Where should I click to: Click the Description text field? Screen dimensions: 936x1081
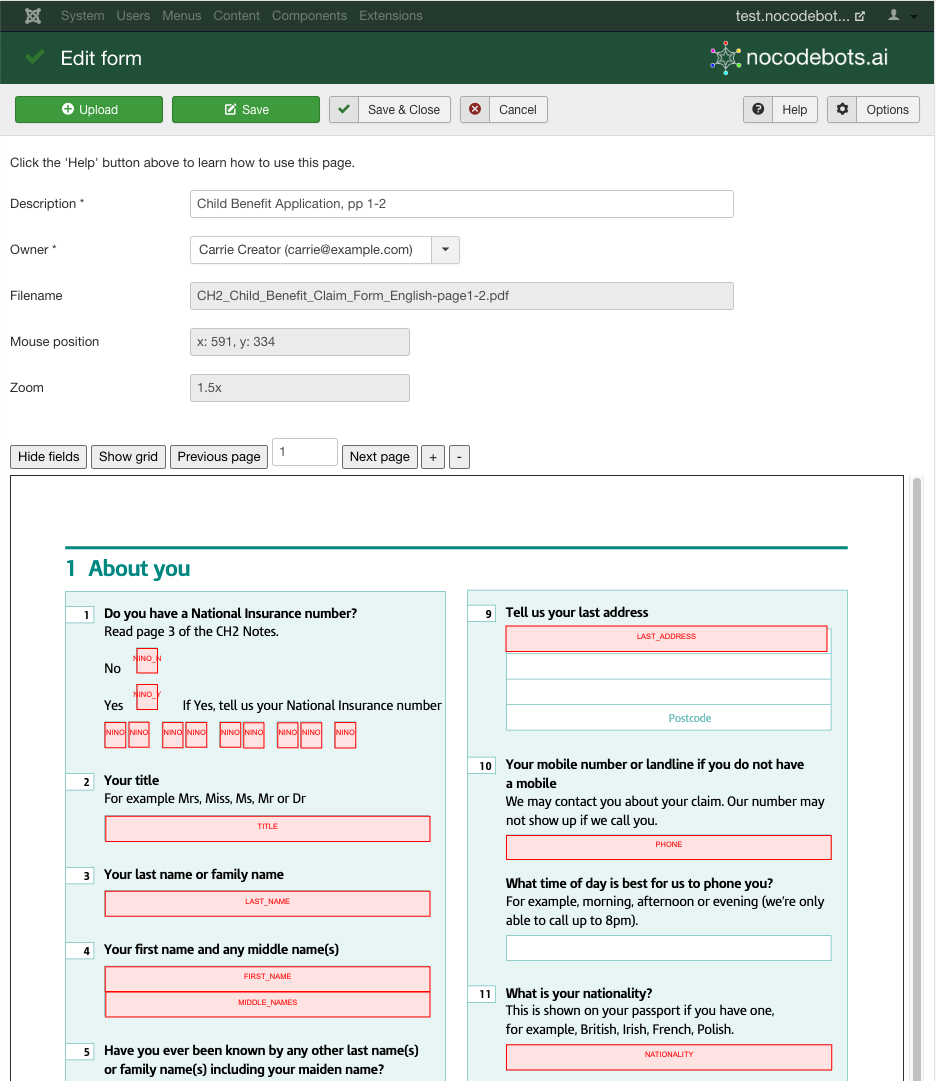461,204
